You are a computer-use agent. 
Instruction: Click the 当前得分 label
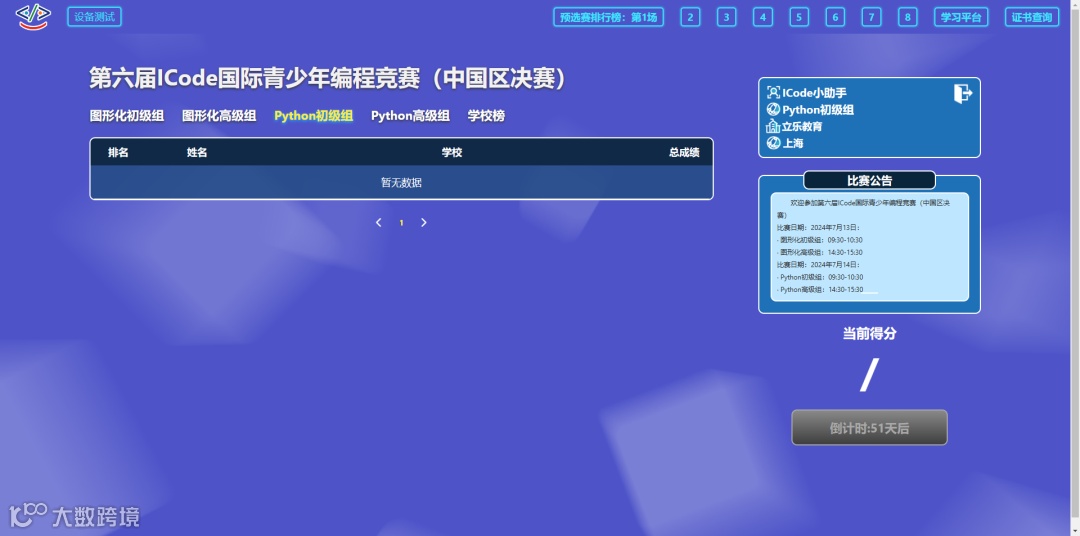[x=869, y=333]
